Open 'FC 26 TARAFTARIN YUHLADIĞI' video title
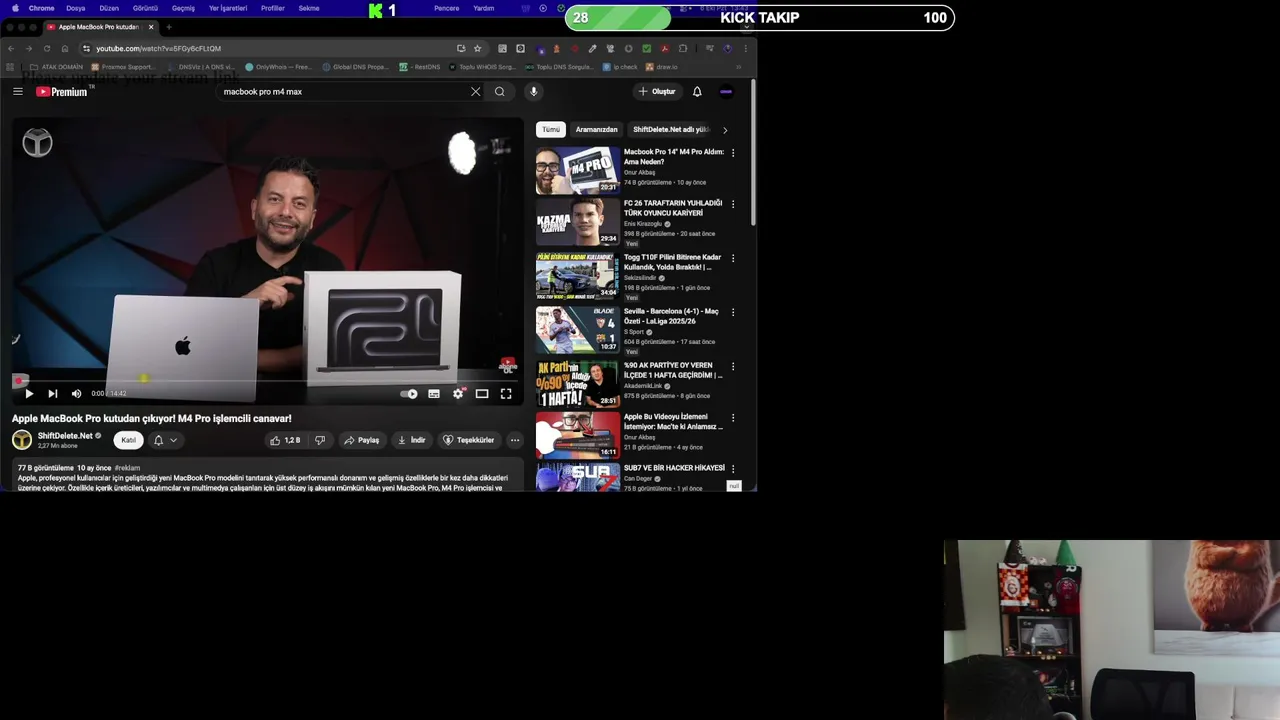The width and height of the screenshot is (1280, 720). 673,208
